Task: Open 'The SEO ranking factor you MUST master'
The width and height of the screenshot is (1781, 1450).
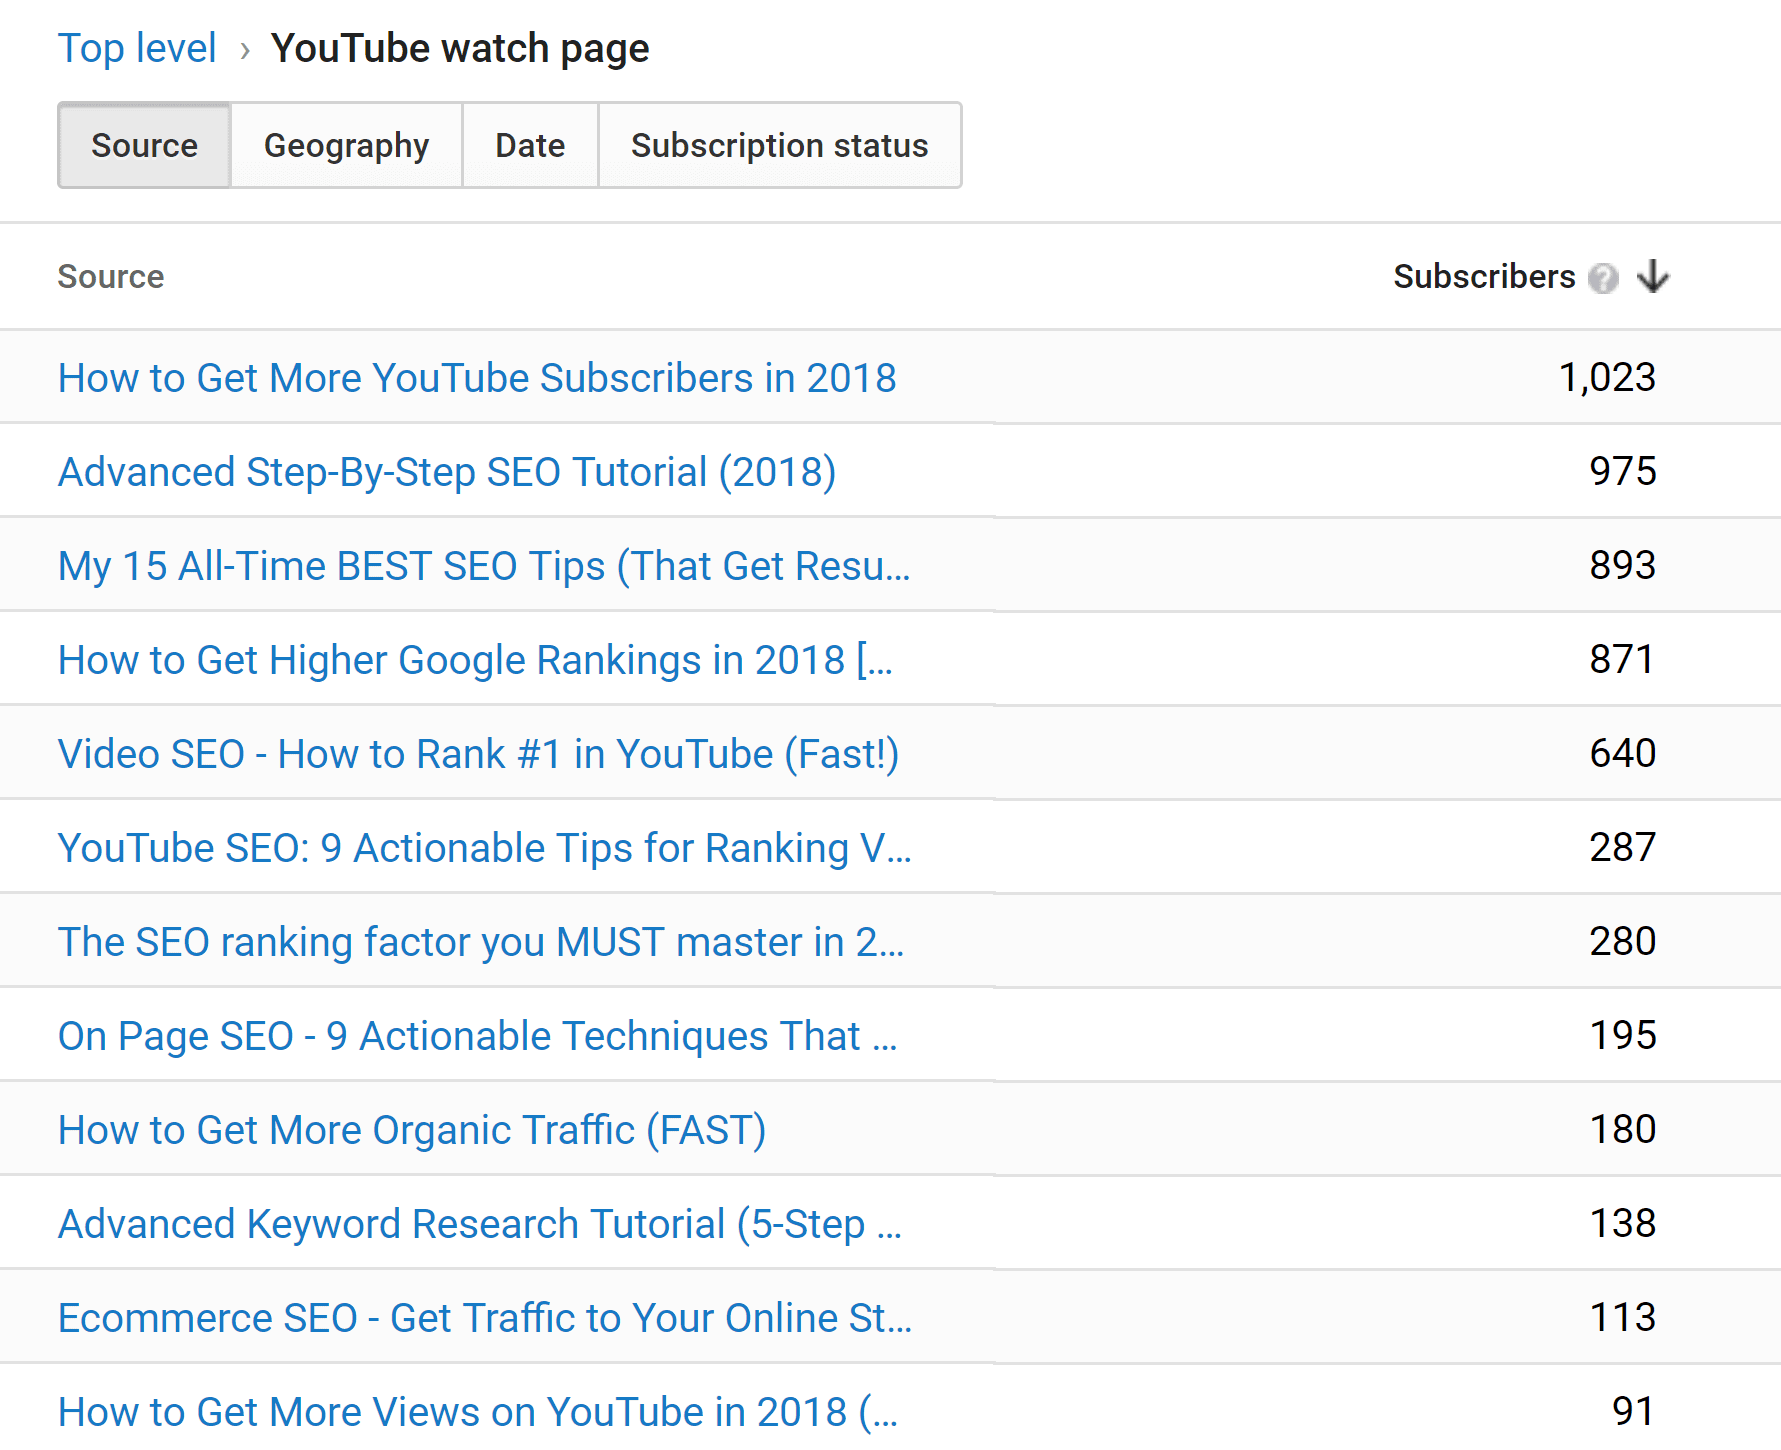Action: [x=481, y=942]
